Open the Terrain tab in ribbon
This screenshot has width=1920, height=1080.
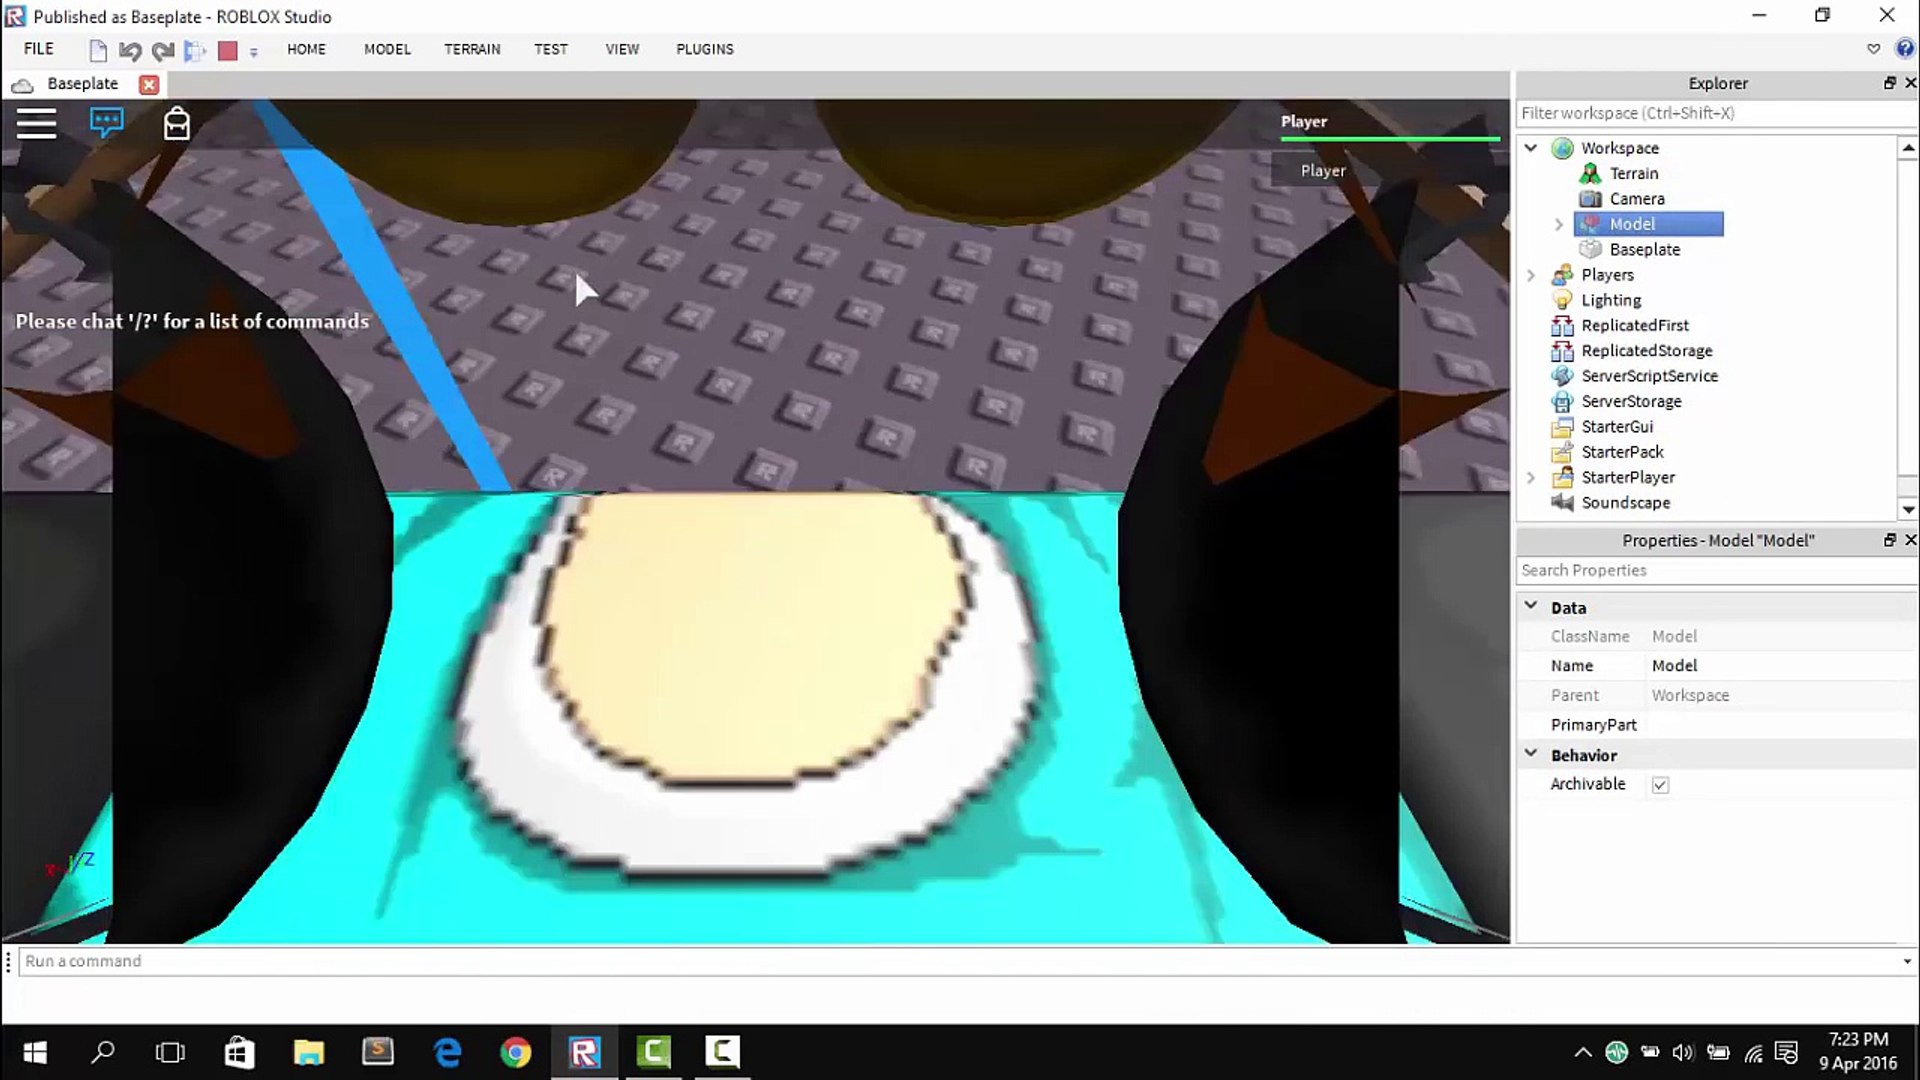[472, 49]
